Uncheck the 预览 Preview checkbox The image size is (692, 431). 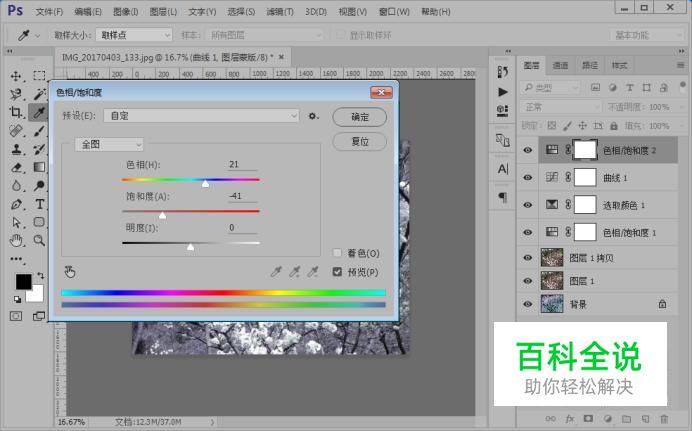337,272
